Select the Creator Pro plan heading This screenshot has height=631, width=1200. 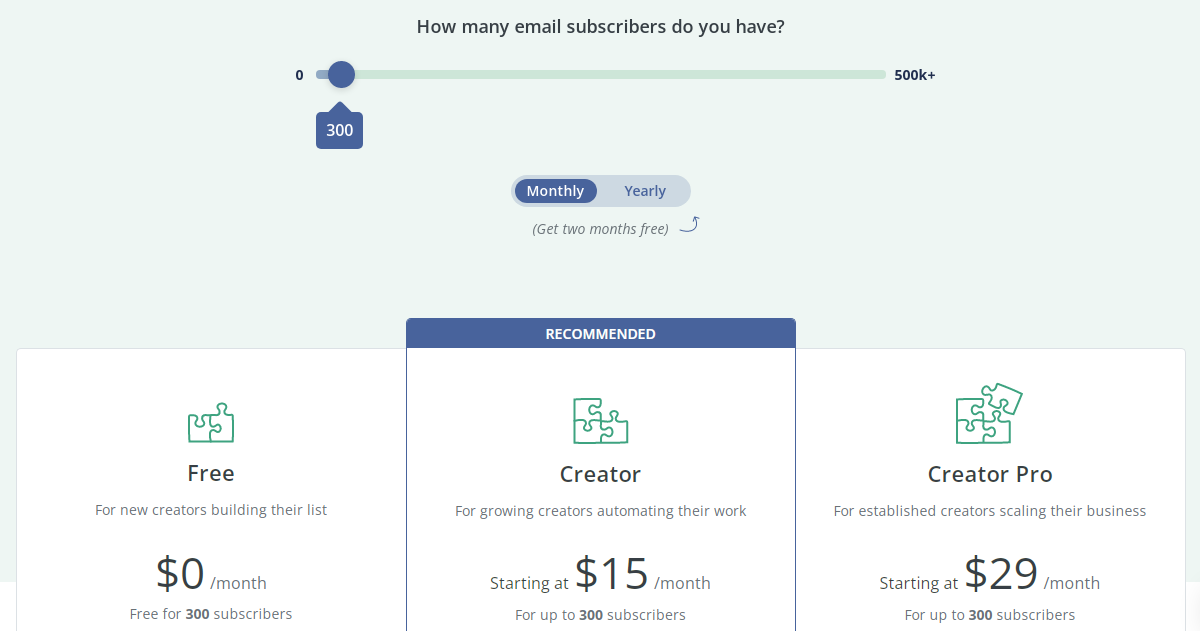[990, 474]
